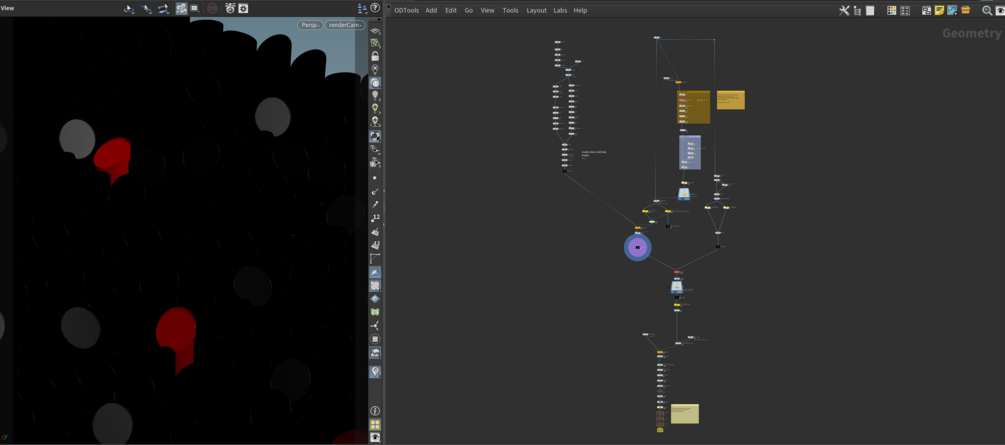Toggle the camera lock padlock icon
The width and height of the screenshot is (1005, 445).
click(375, 56)
